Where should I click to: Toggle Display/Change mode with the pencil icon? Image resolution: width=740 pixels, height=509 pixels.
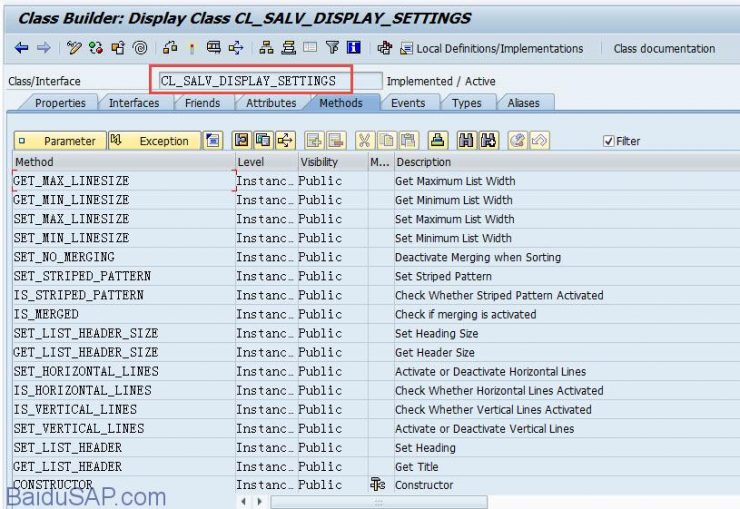[x=74, y=48]
